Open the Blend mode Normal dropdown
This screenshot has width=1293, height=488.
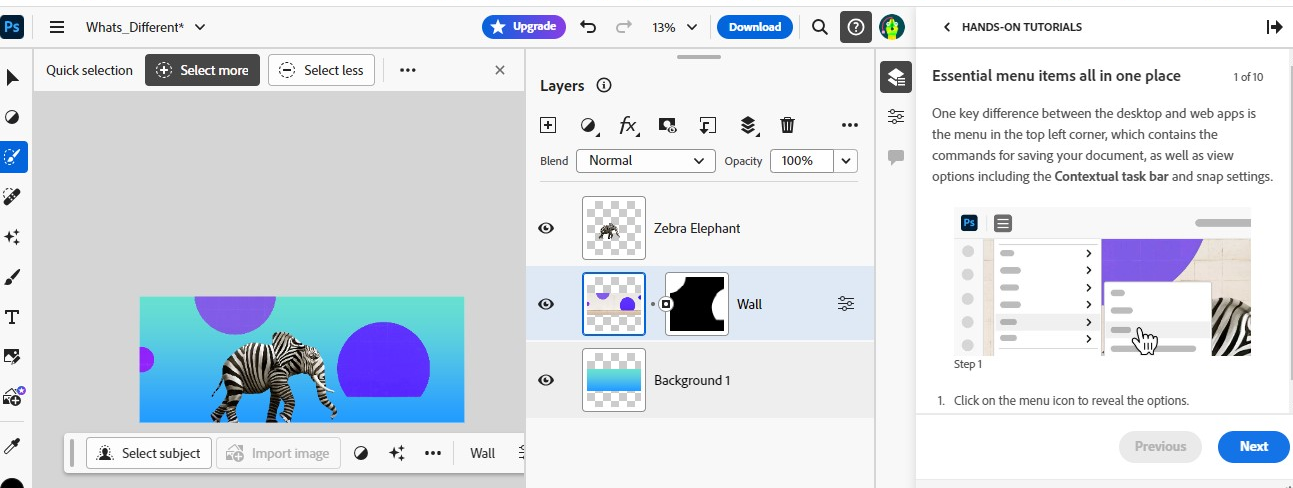point(646,160)
